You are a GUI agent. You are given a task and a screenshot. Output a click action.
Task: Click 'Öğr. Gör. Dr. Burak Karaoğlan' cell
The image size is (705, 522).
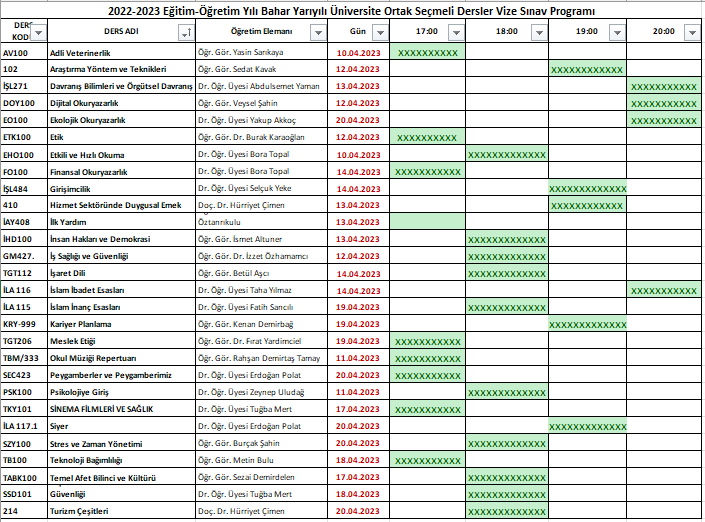click(x=262, y=137)
